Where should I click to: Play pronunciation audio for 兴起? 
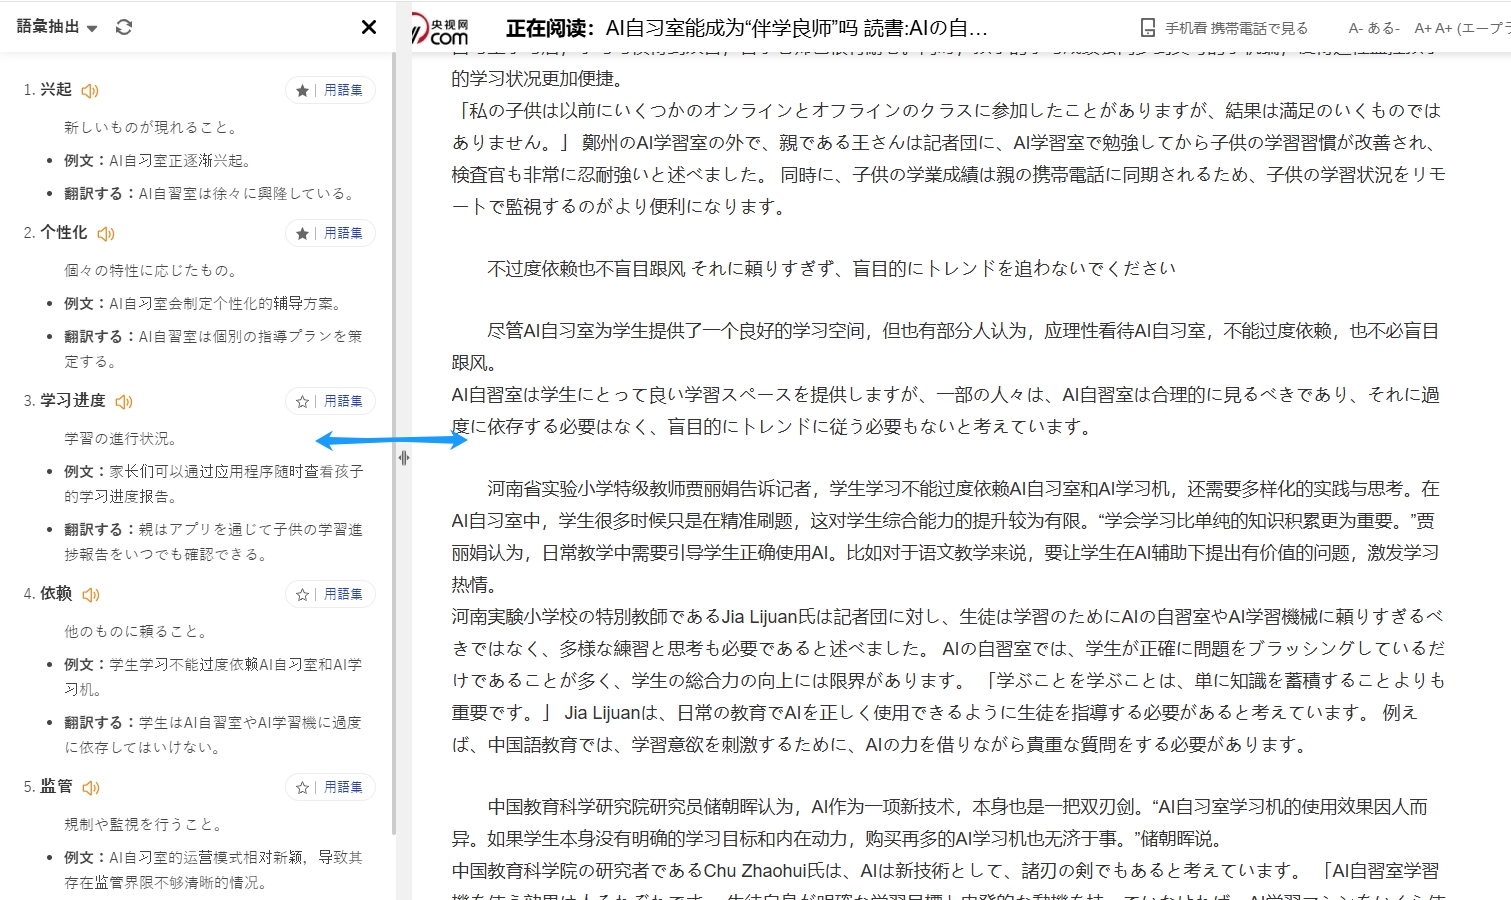tap(90, 91)
